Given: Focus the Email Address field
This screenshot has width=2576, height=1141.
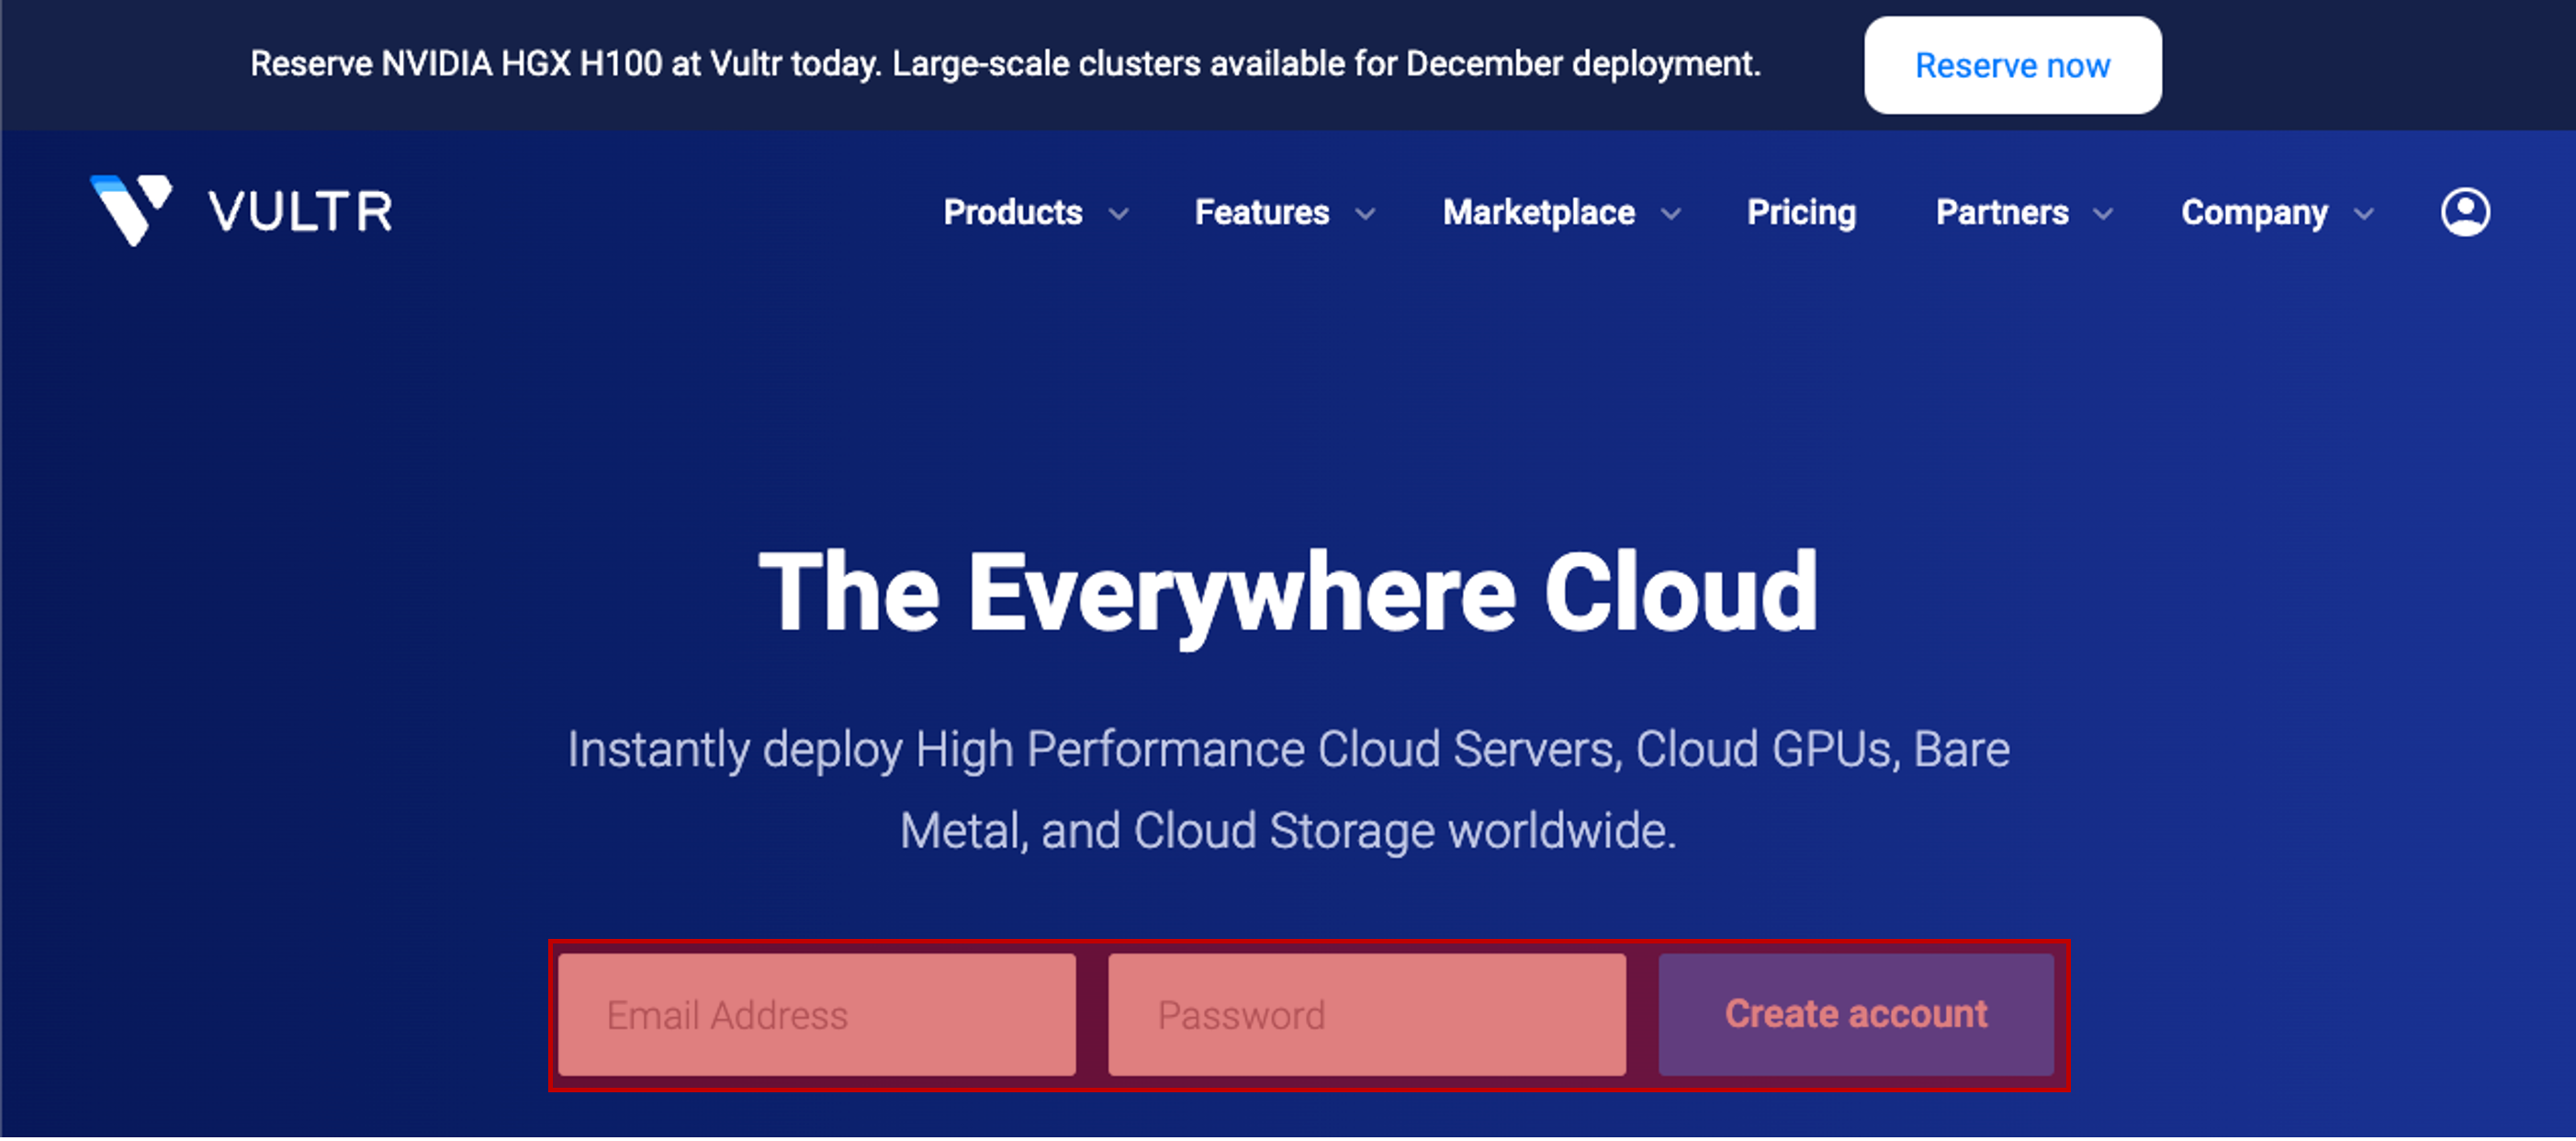Looking at the screenshot, I should click(x=816, y=1014).
